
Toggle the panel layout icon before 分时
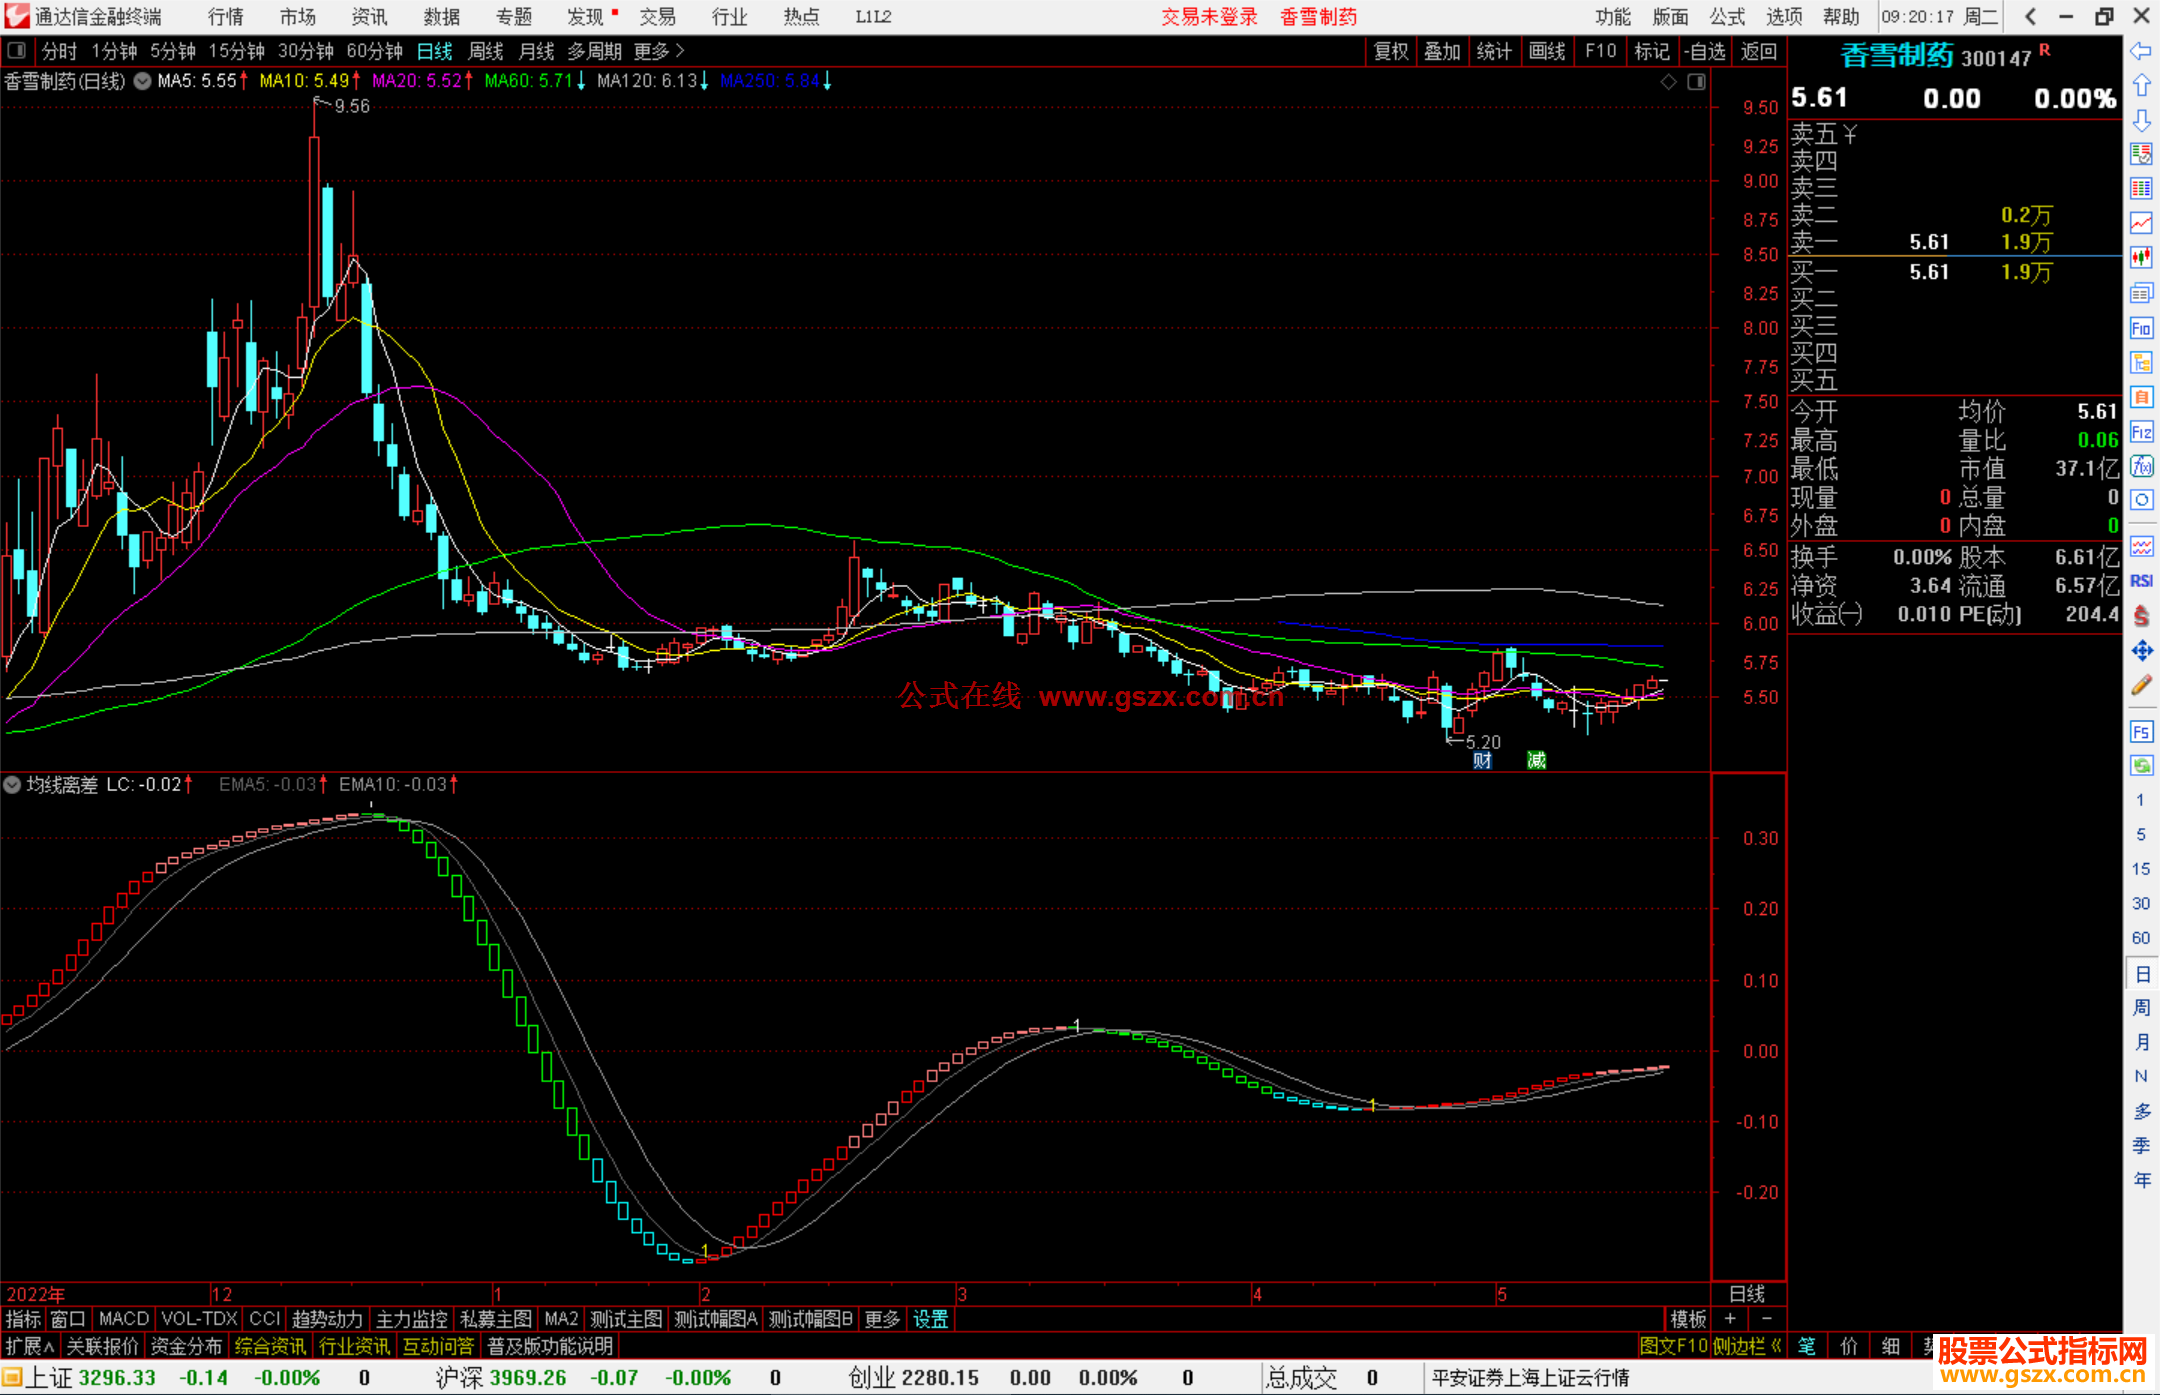17,51
